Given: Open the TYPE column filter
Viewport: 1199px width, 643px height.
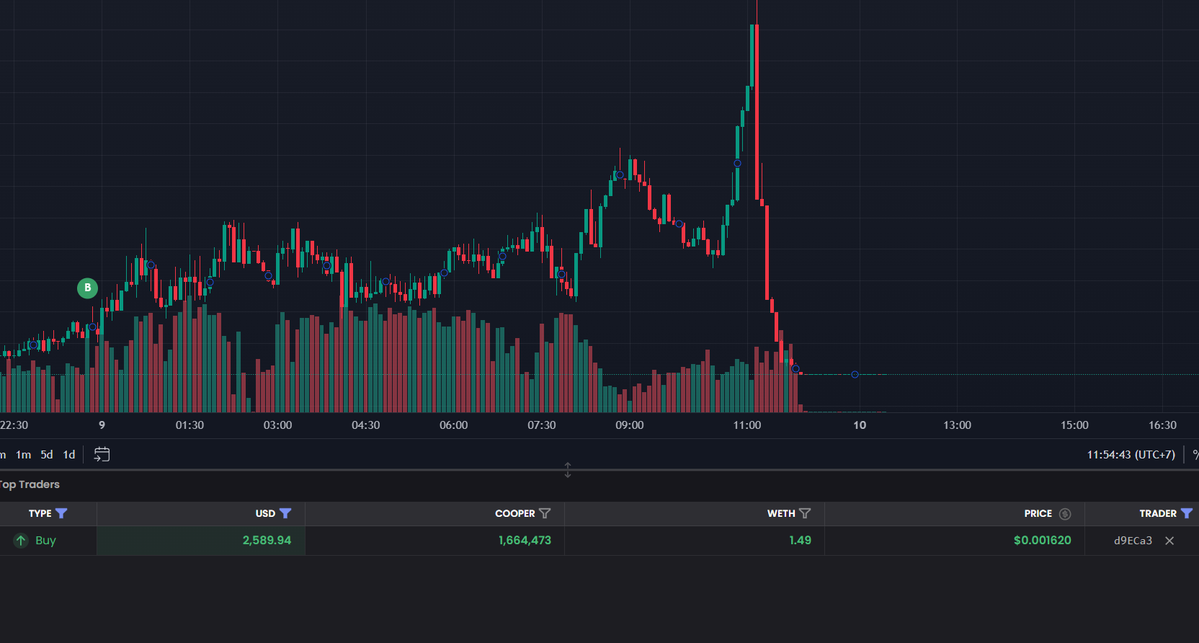Looking at the screenshot, I should [62, 514].
